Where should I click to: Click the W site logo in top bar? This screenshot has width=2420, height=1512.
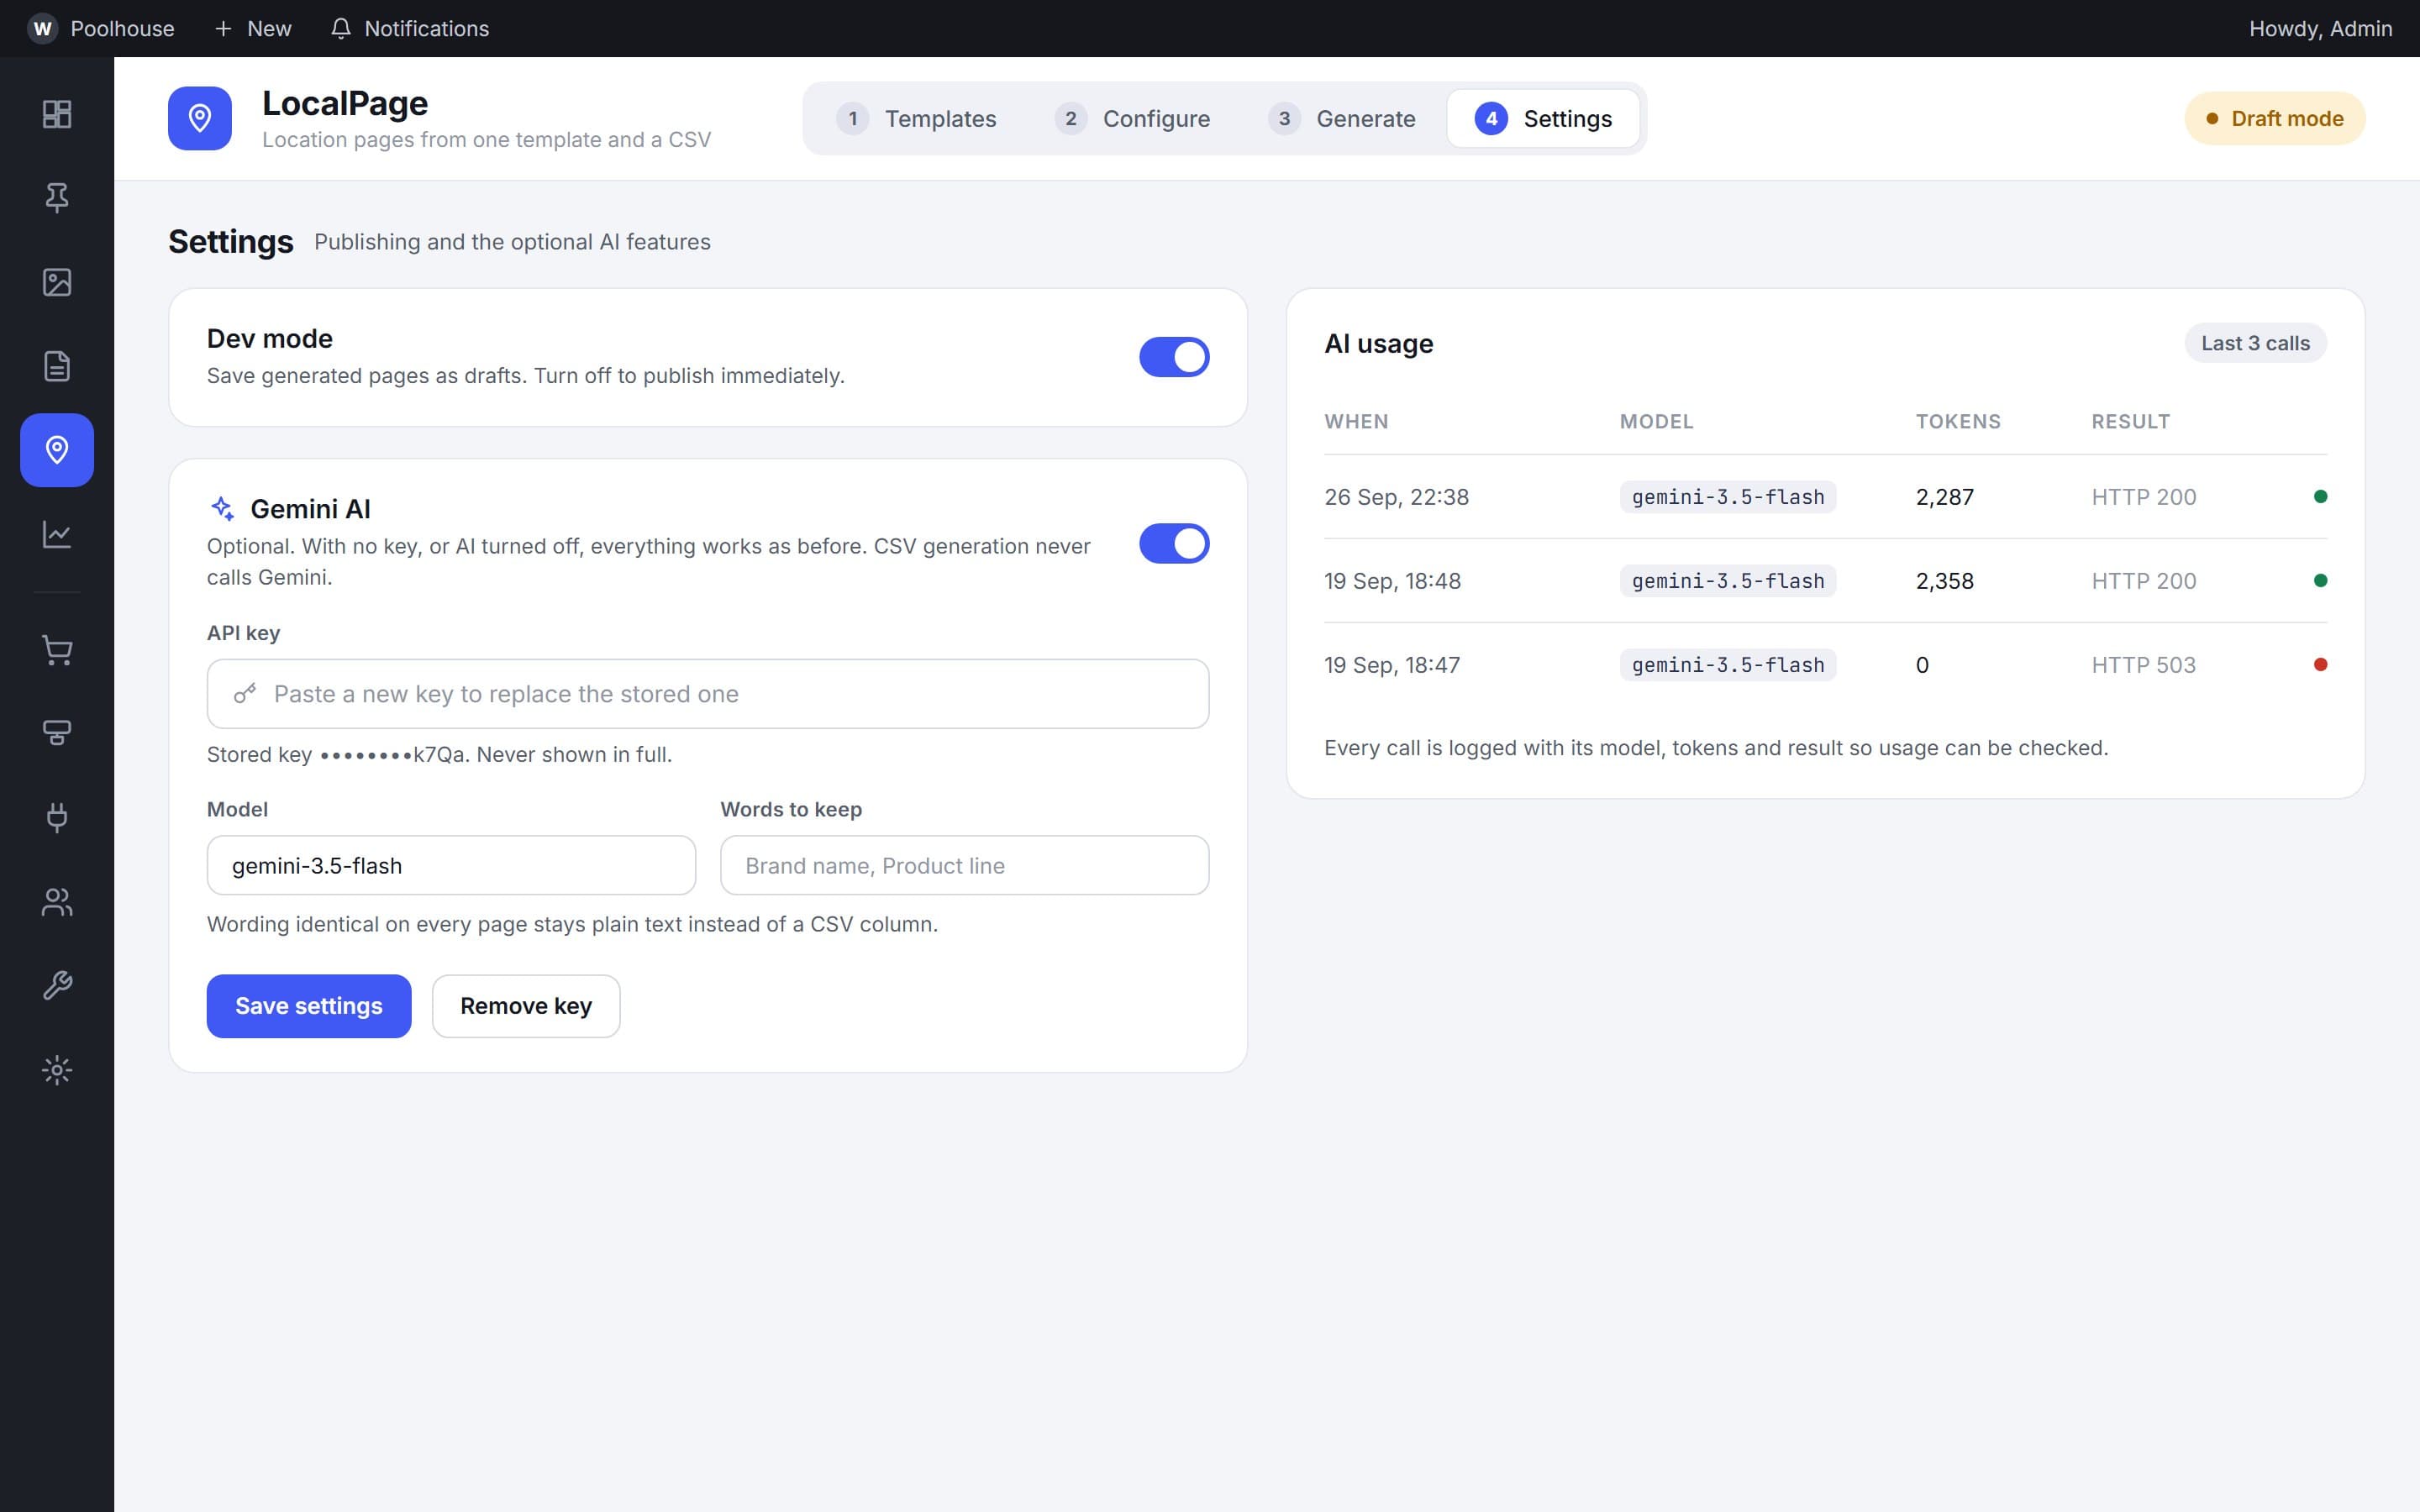pos(42,28)
